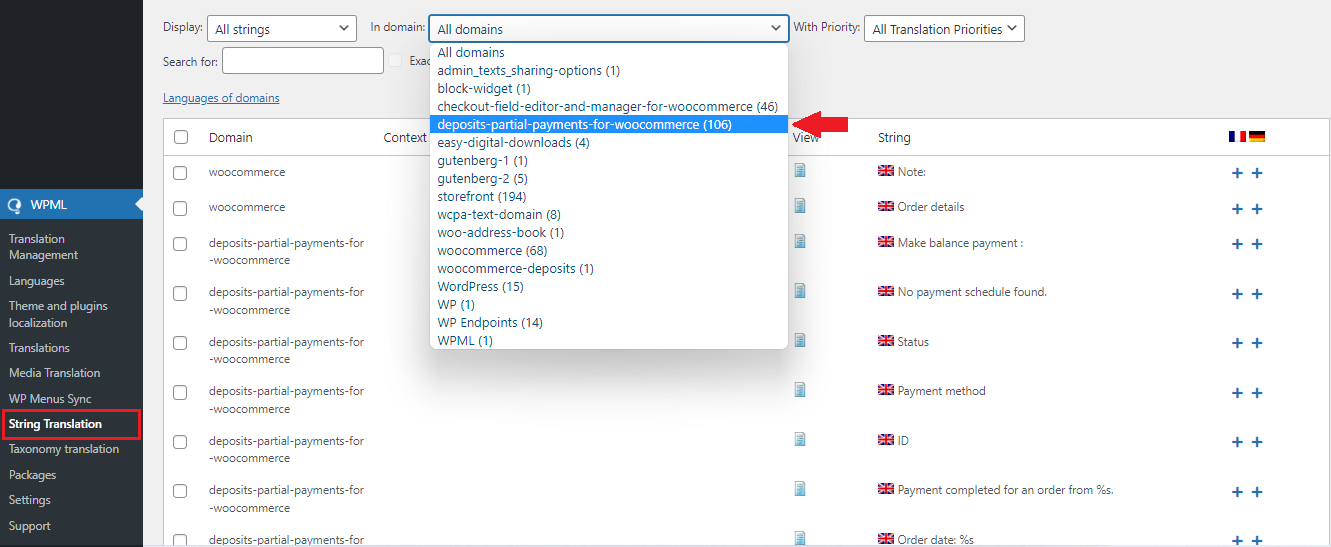Open view icon for No payment schedule found
This screenshot has height=547, width=1331.
click(x=800, y=290)
